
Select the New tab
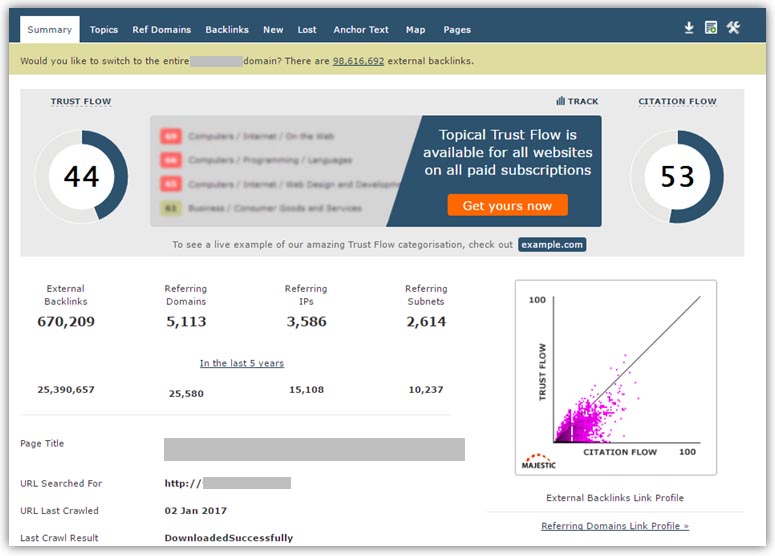click(273, 30)
